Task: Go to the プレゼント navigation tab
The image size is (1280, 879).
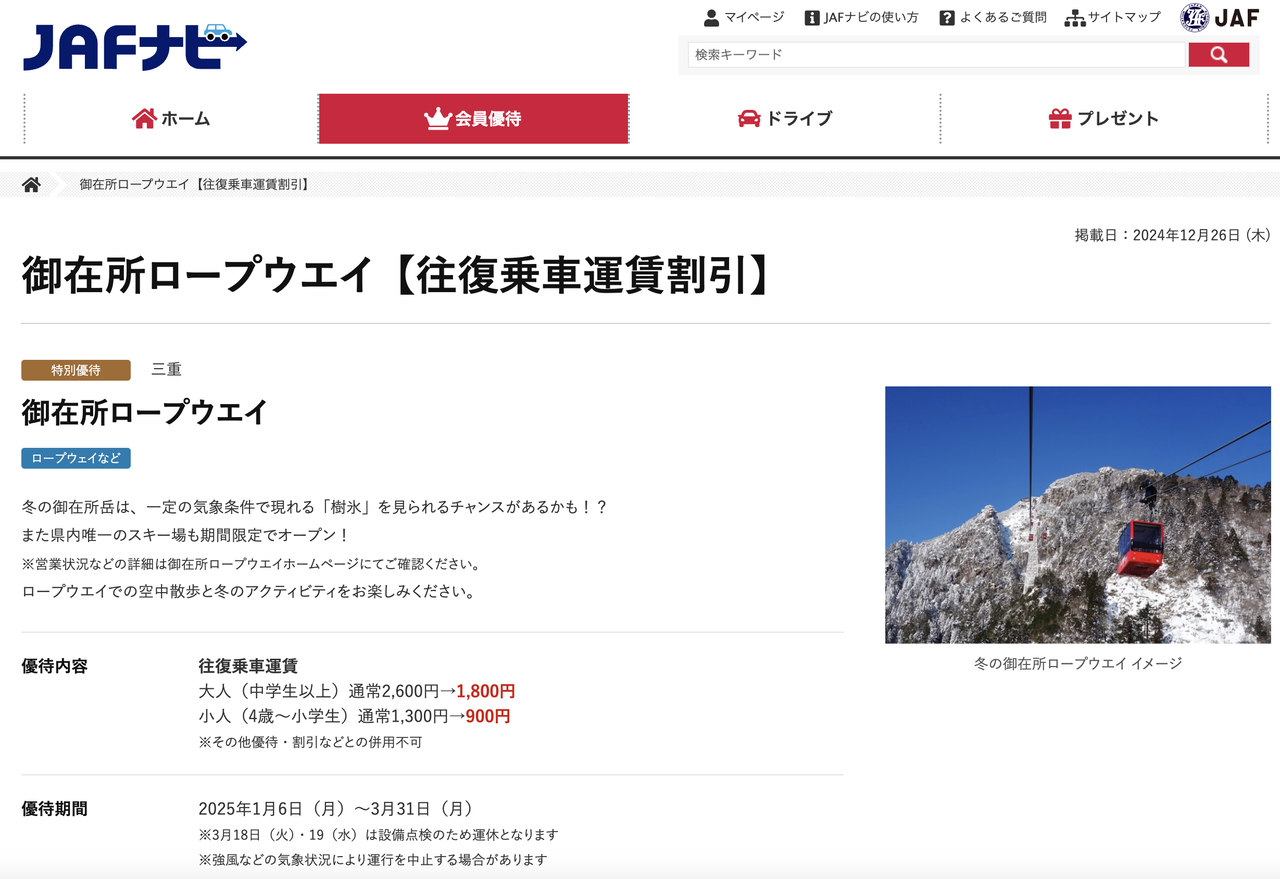Action: pyautogui.click(x=1104, y=118)
